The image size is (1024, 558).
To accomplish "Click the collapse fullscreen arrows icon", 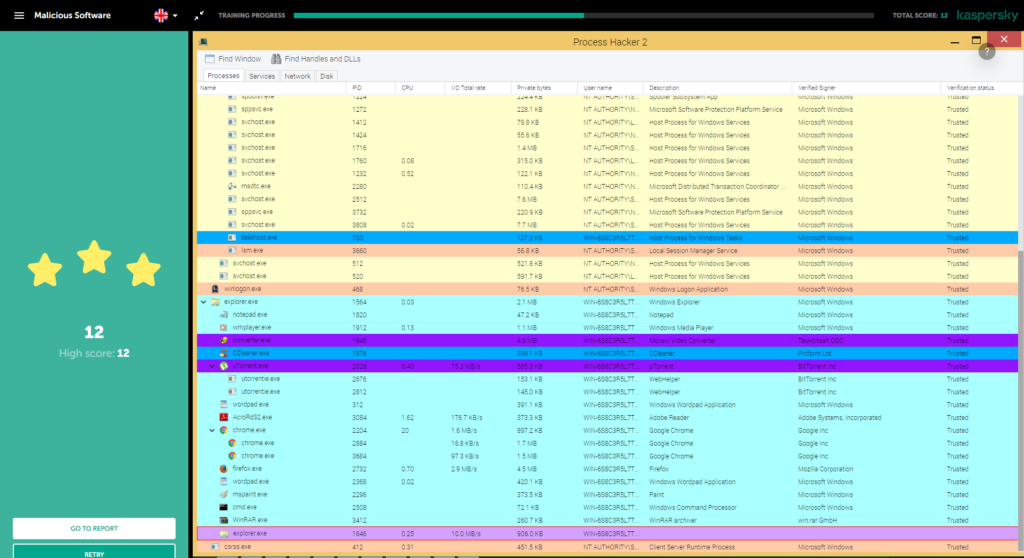I will click(x=199, y=15).
